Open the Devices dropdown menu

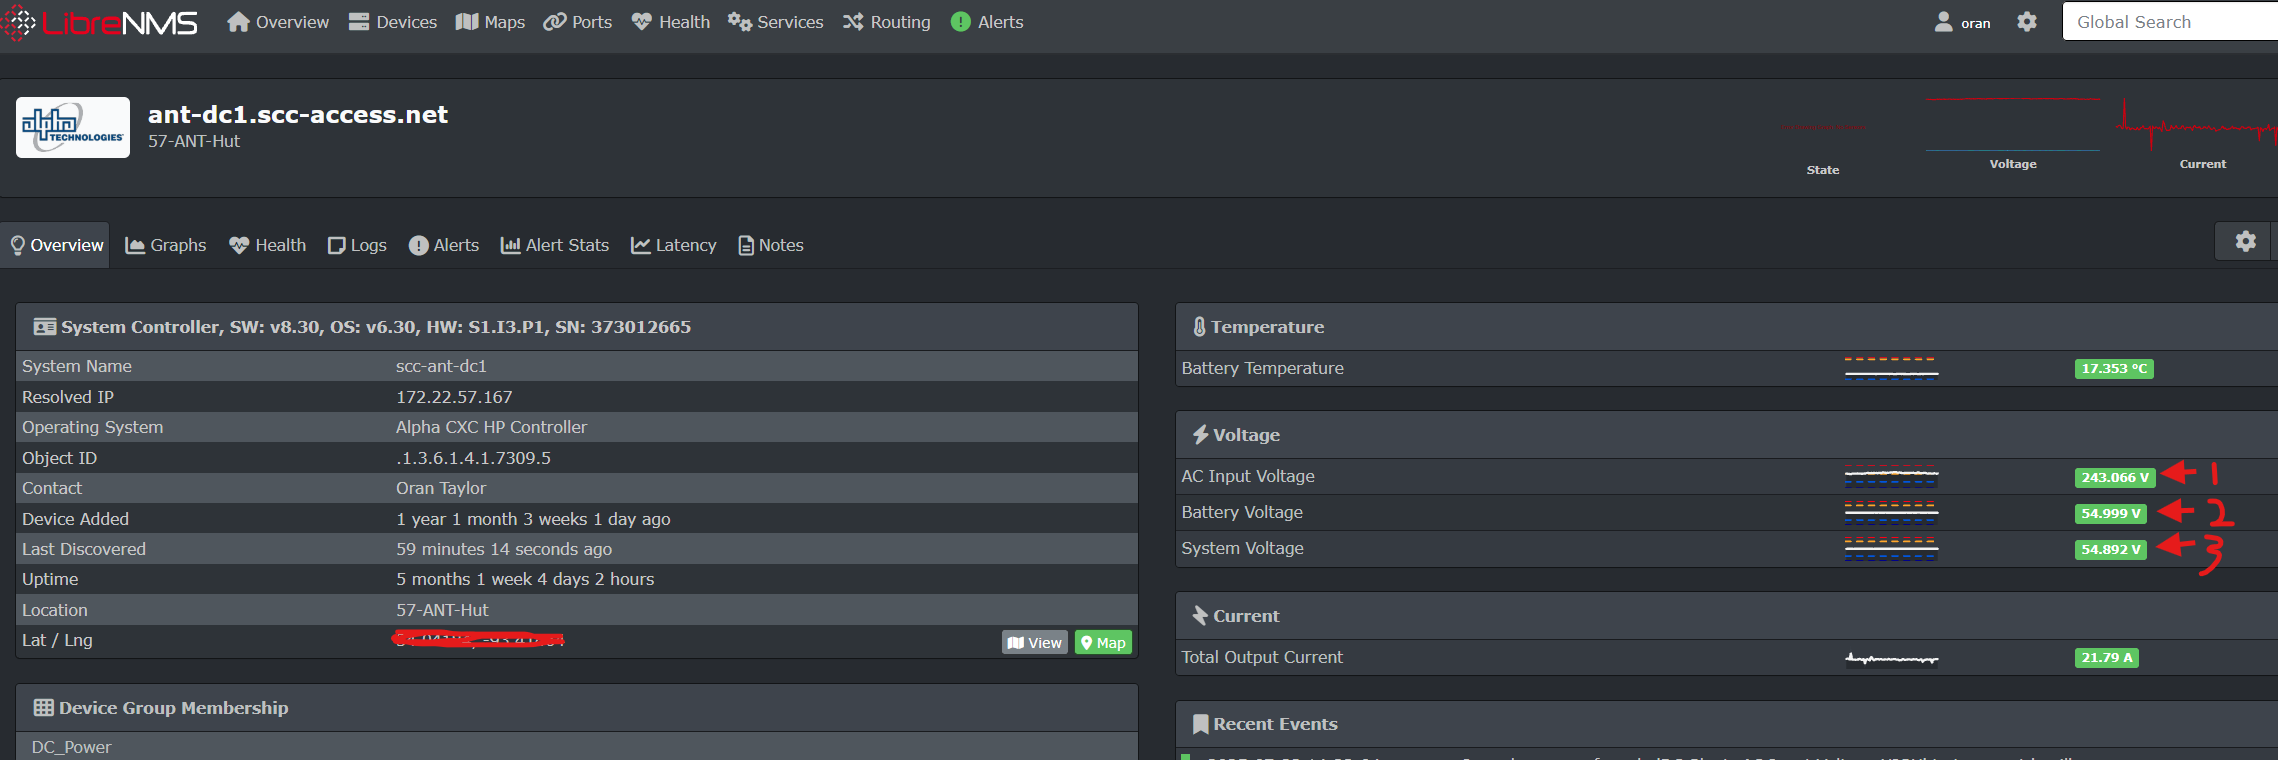[393, 22]
